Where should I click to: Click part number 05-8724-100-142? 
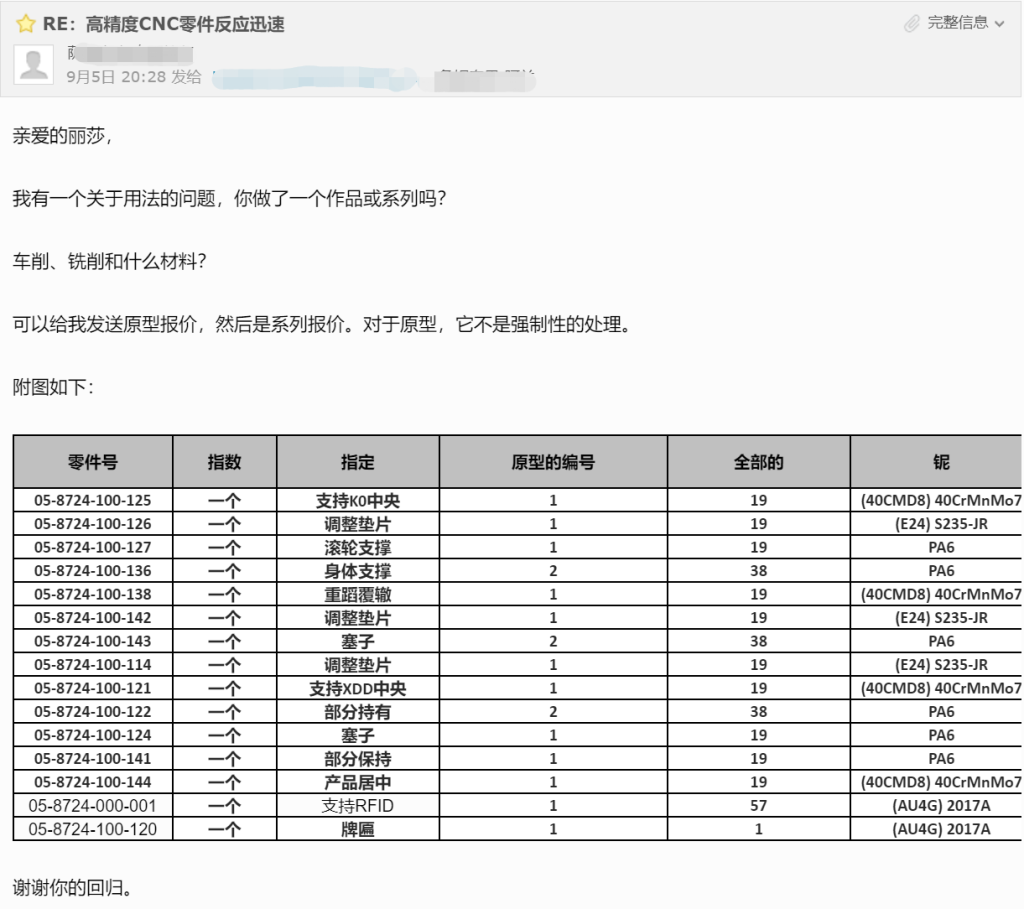93,618
